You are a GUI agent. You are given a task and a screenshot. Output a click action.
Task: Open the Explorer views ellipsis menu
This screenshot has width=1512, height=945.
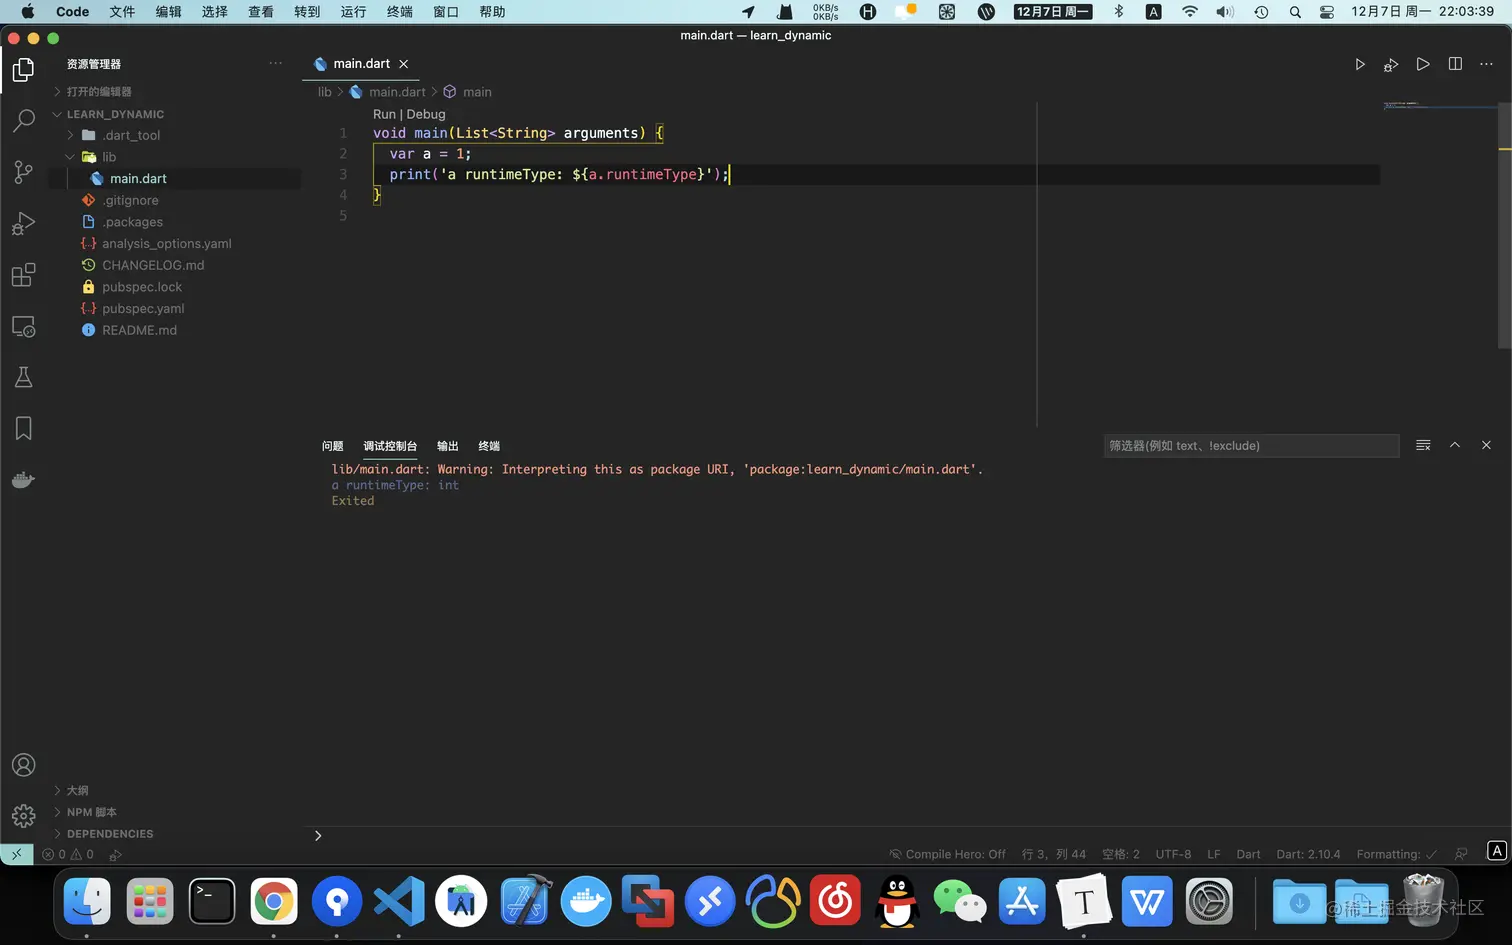276,63
